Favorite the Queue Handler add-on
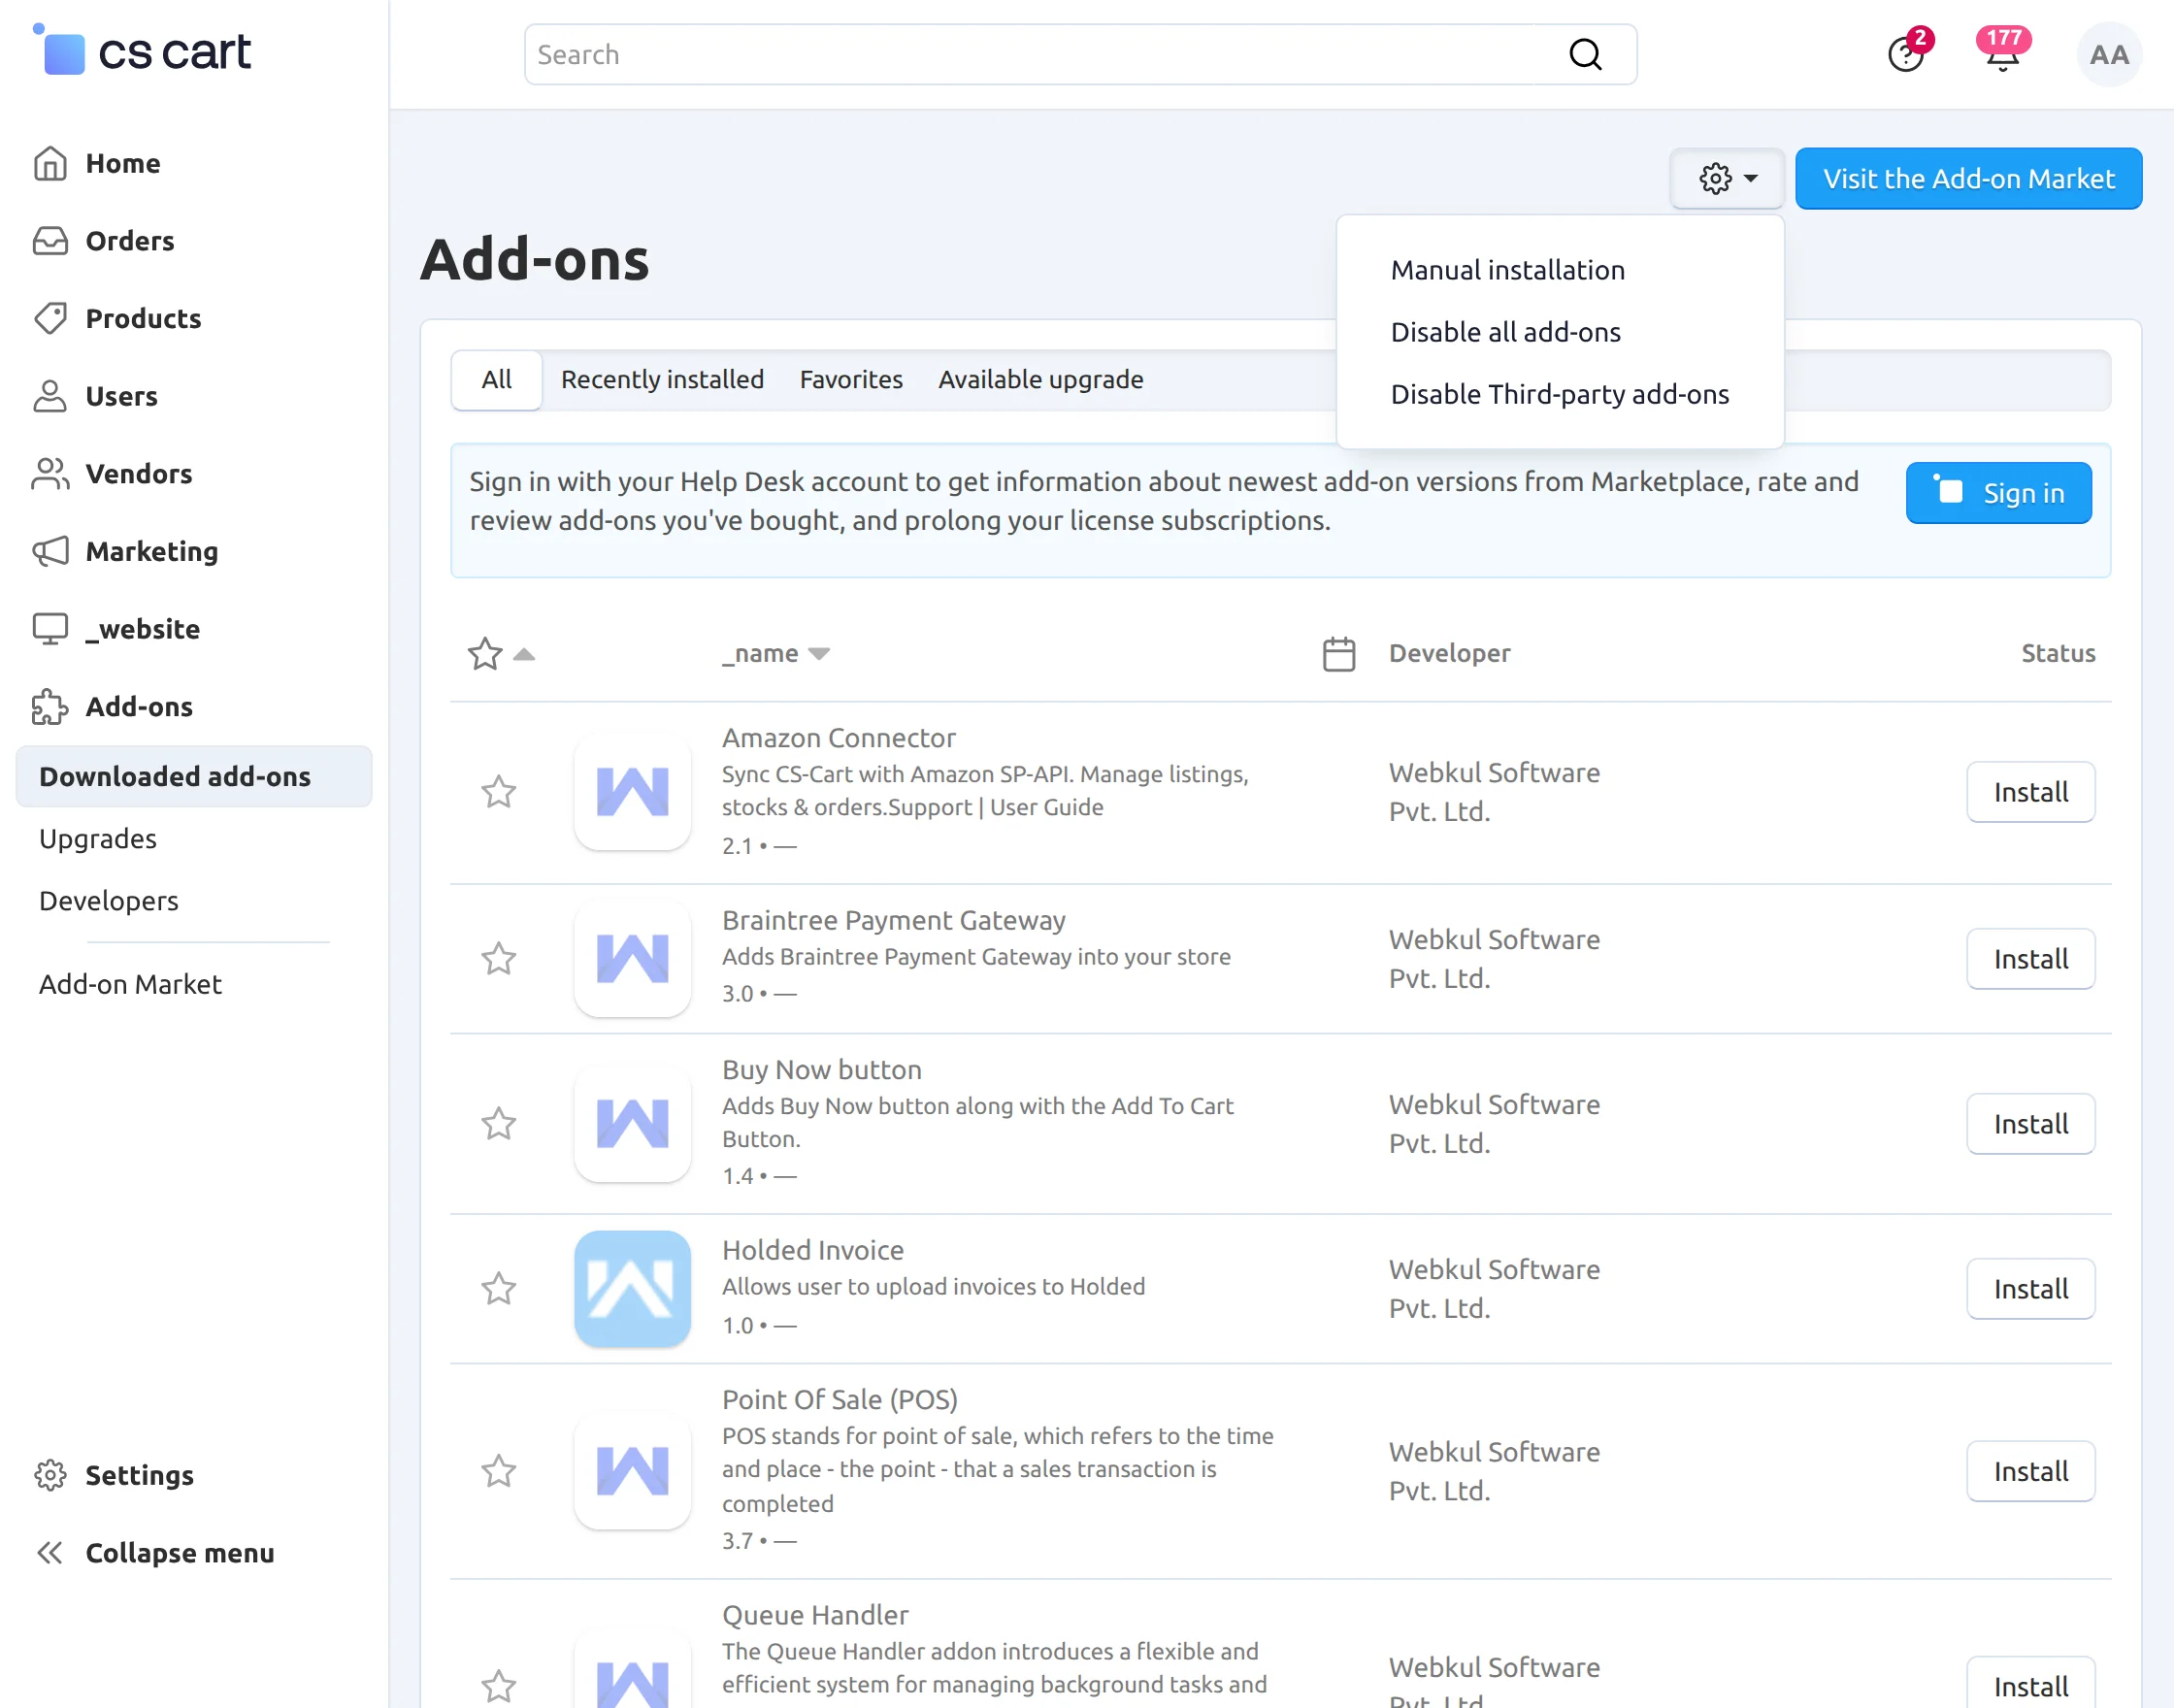The width and height of the screenshot is (2174, 1708). click(x=499, y=1686)
